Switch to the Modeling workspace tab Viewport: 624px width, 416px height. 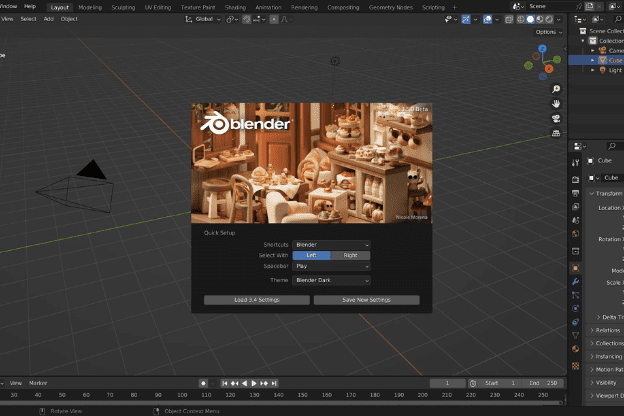(x=90, y=8)
